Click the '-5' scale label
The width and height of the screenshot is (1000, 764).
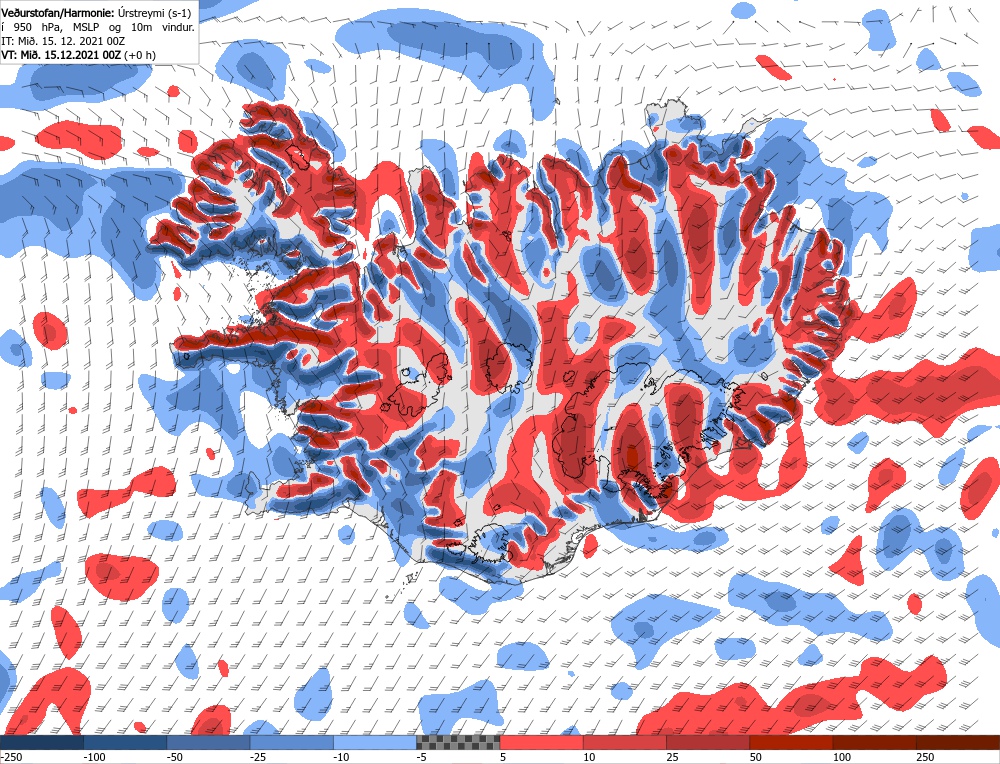422,757
